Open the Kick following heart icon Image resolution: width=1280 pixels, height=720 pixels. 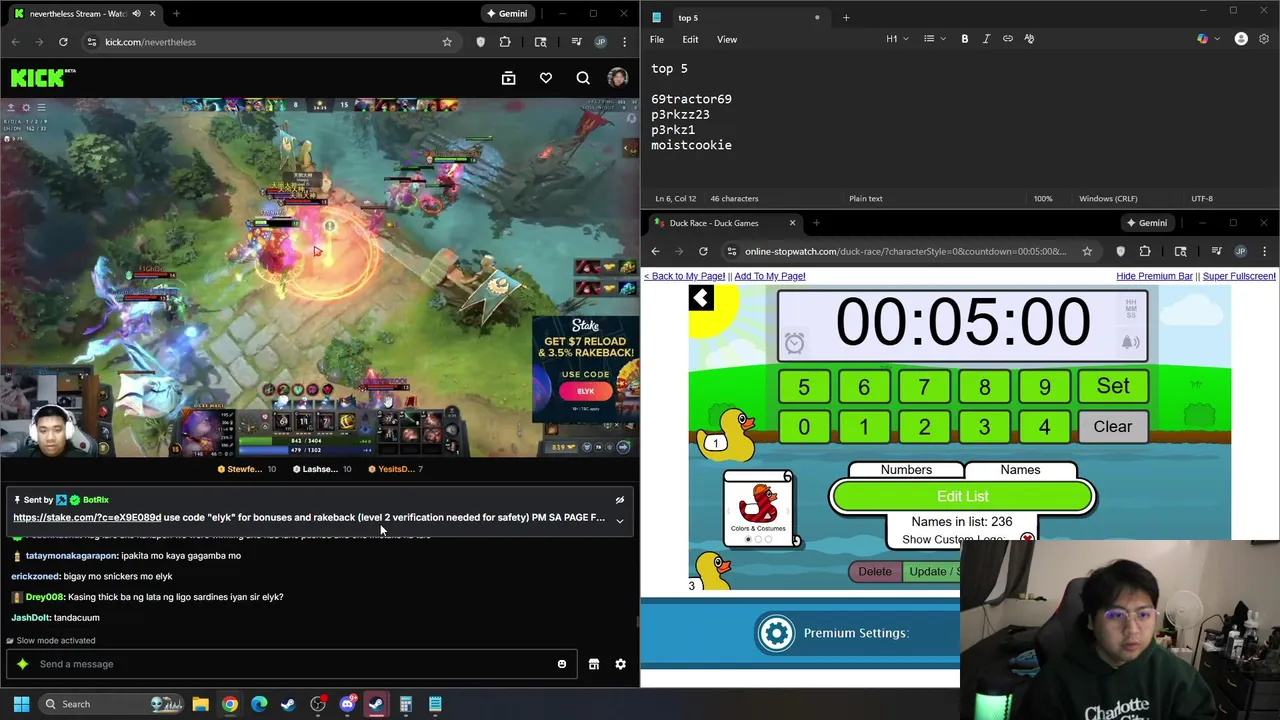point(546,78)
